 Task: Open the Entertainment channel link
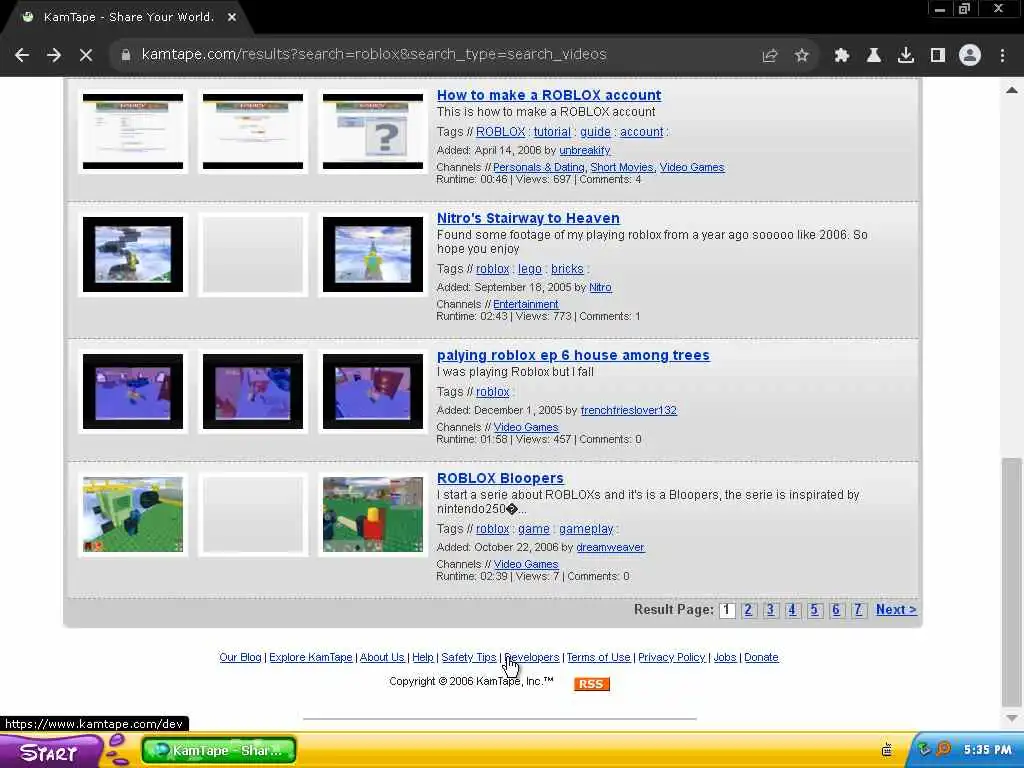[526, 304]
